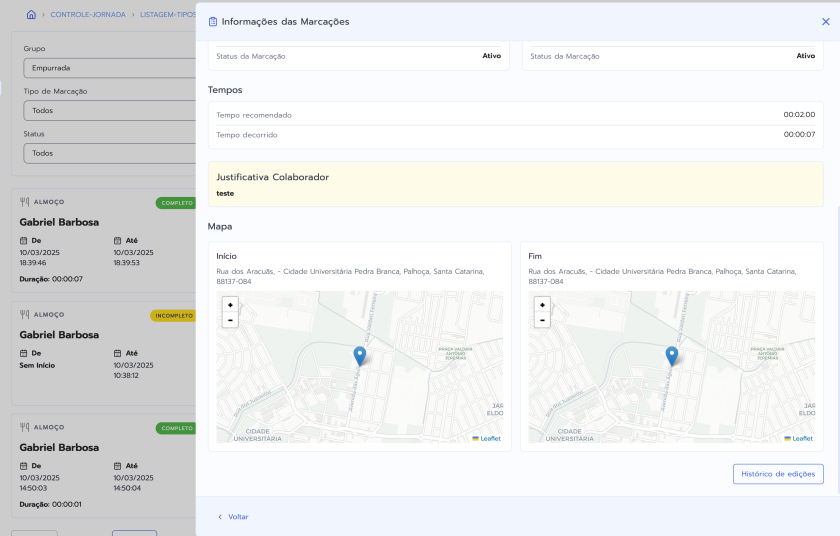Image resolution: width=840 pixels, height=536 pixels.
Task: Zoom in on the Fim map
Action: pyautogui.click(x=542, y=305)
